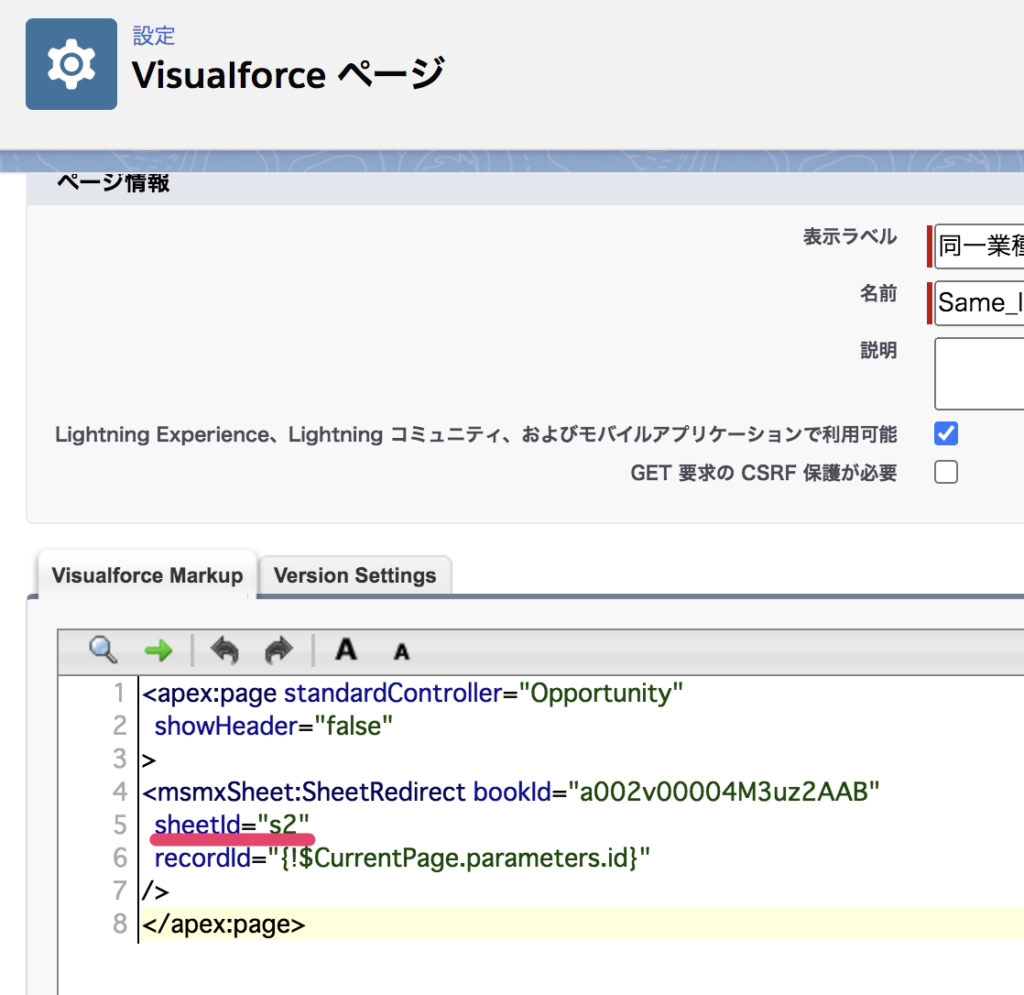The image size is (1024, 995).
Task: Toggle the Lightning Experience availability checkbox
Action: tap(946, 434)
